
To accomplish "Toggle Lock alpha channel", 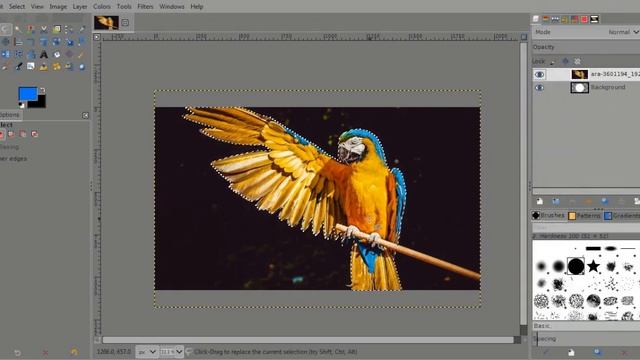I will click(x=577, y=61).
